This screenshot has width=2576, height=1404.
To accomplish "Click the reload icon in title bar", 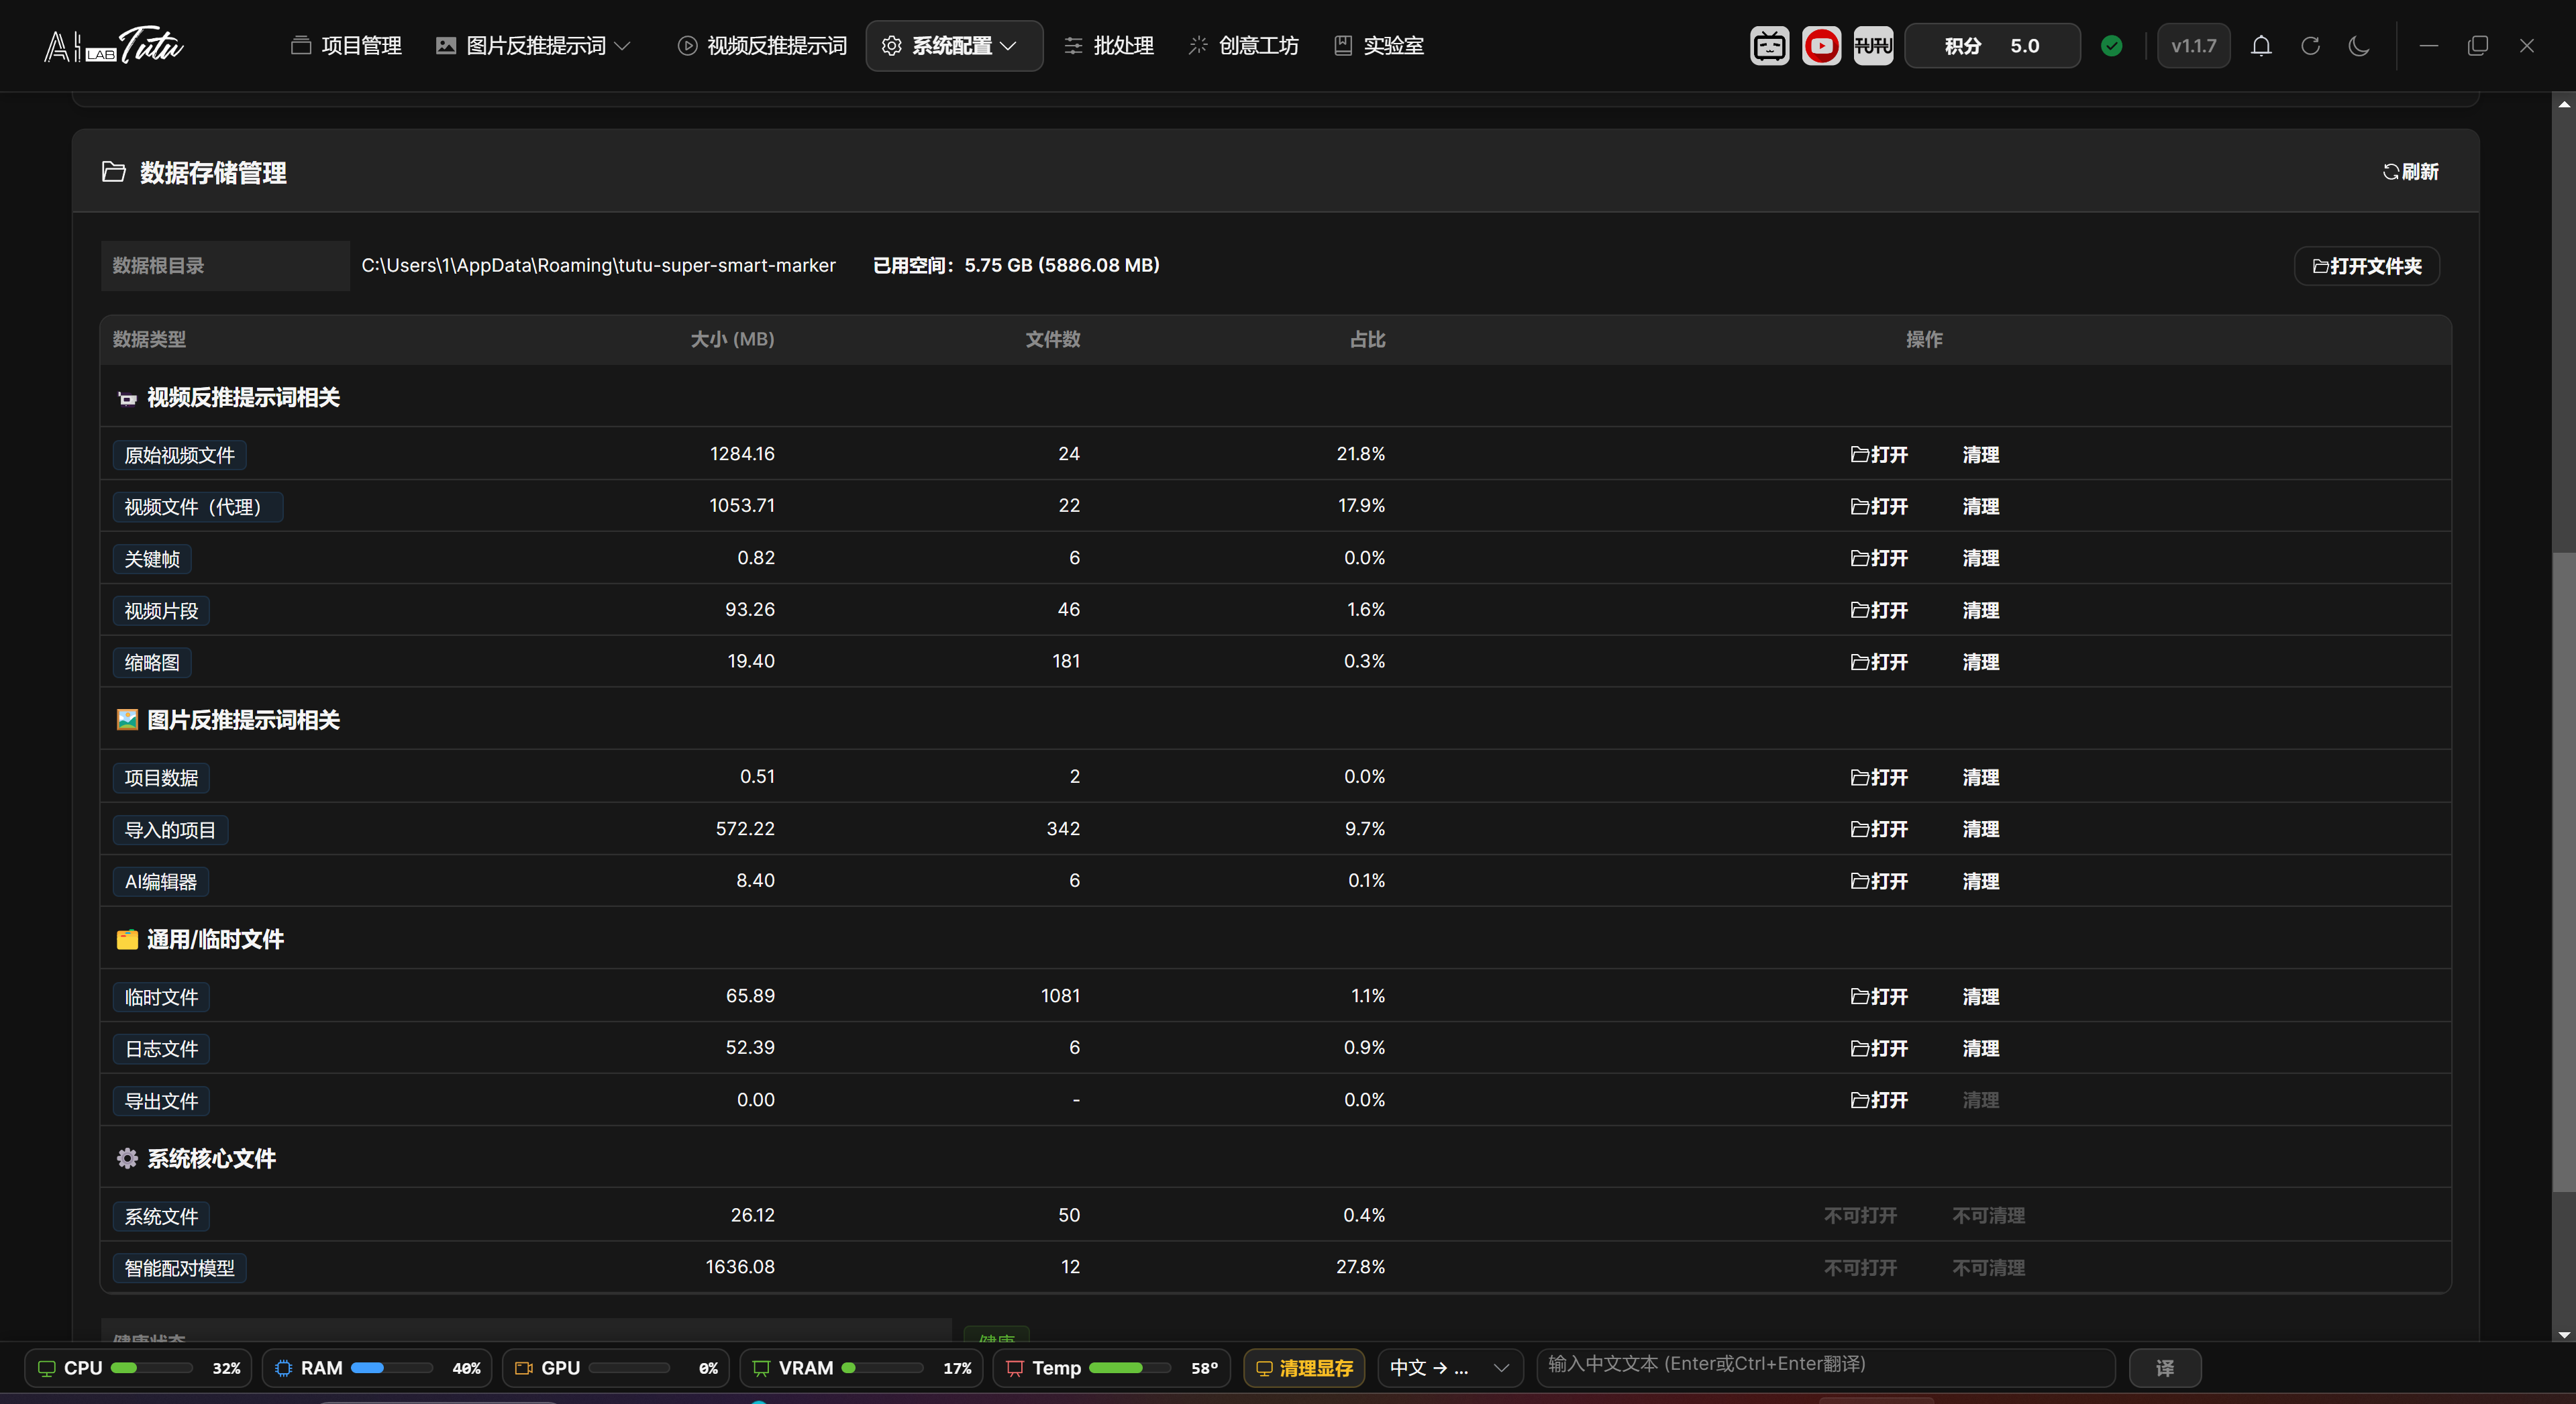I will click(2310, 46).
